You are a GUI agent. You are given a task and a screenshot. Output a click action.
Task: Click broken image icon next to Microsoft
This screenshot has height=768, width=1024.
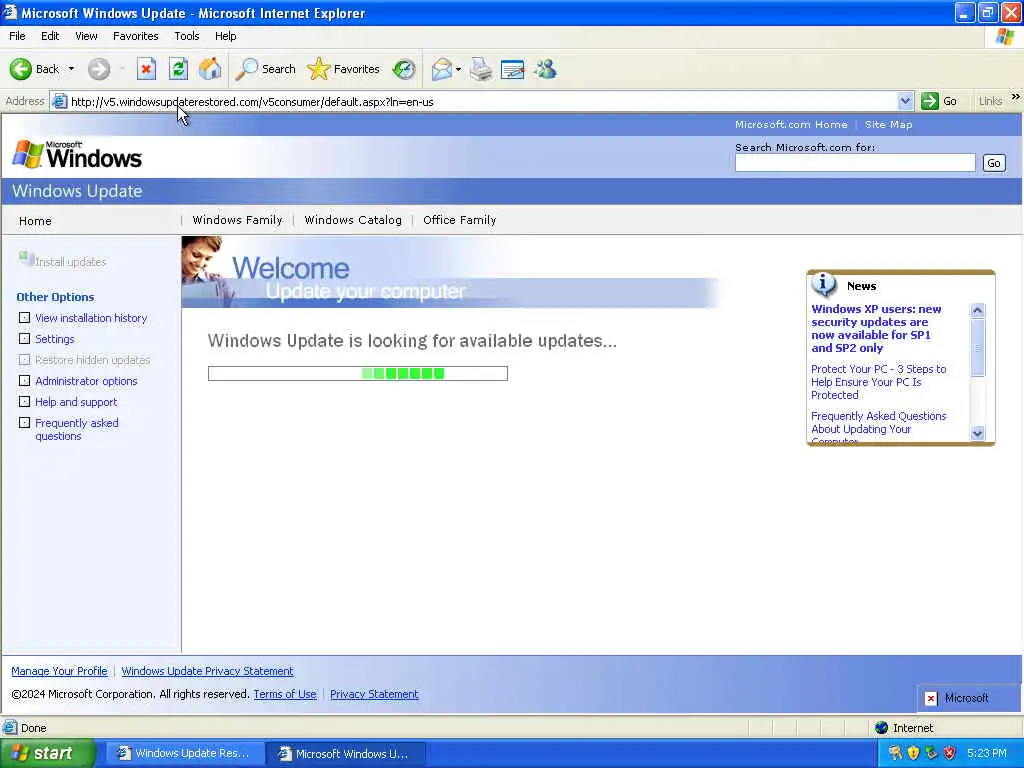931,698
